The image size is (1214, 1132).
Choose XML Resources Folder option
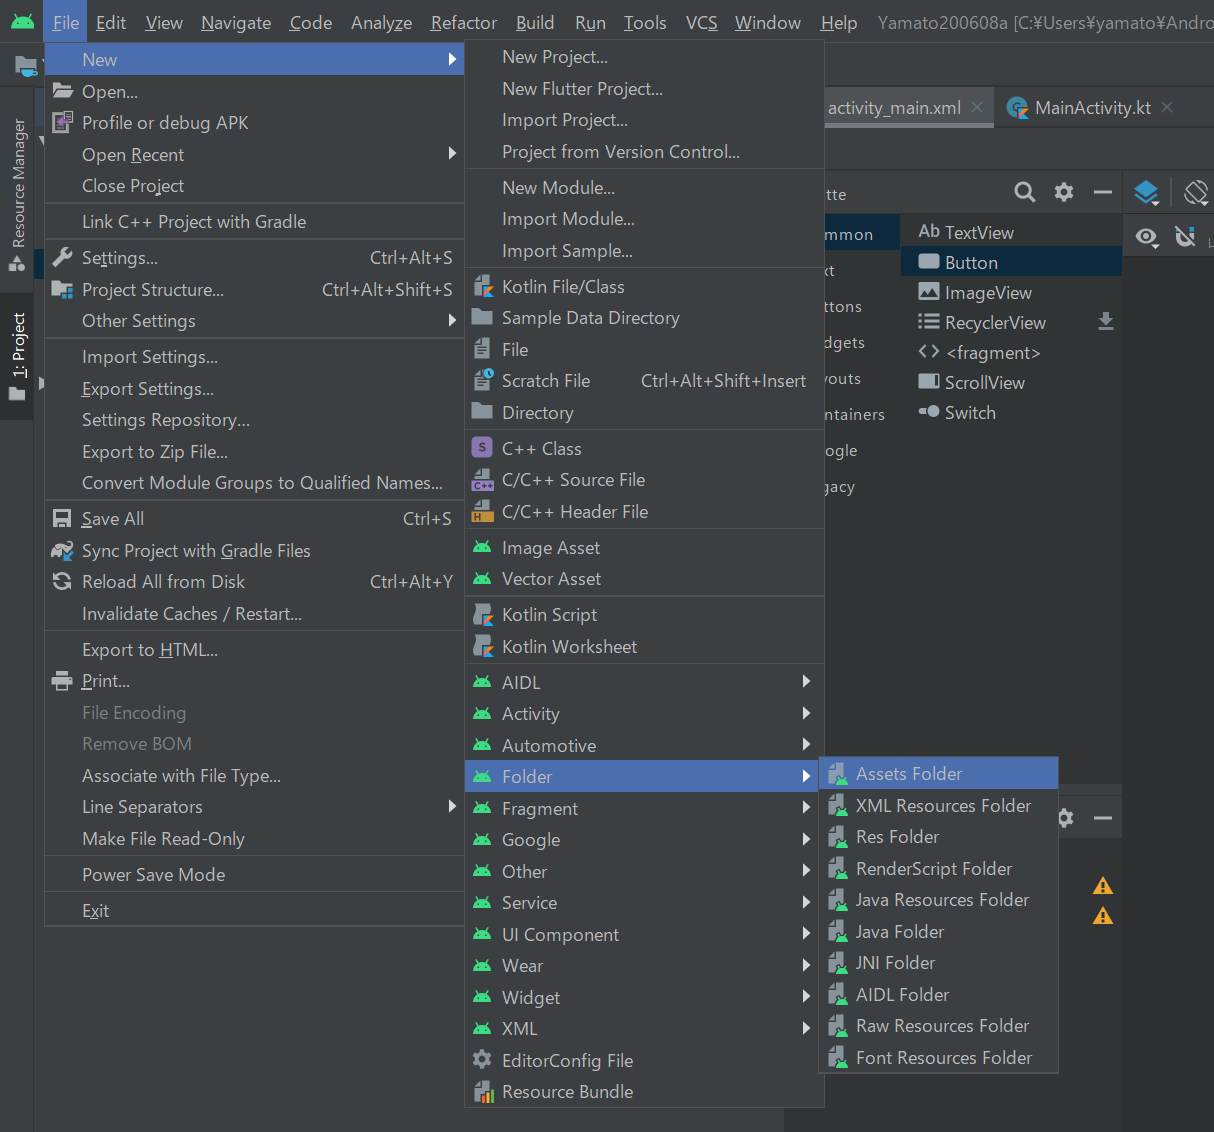[938, 806]
